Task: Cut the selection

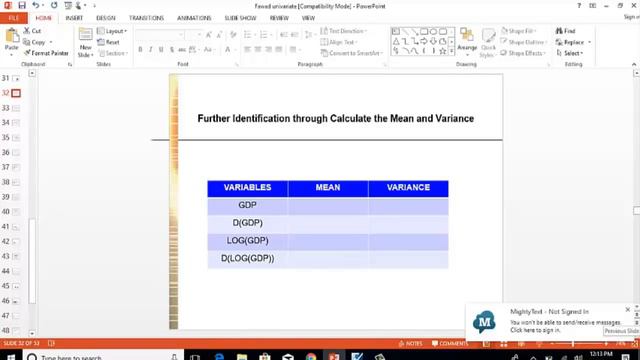Action: click(32, 31)
